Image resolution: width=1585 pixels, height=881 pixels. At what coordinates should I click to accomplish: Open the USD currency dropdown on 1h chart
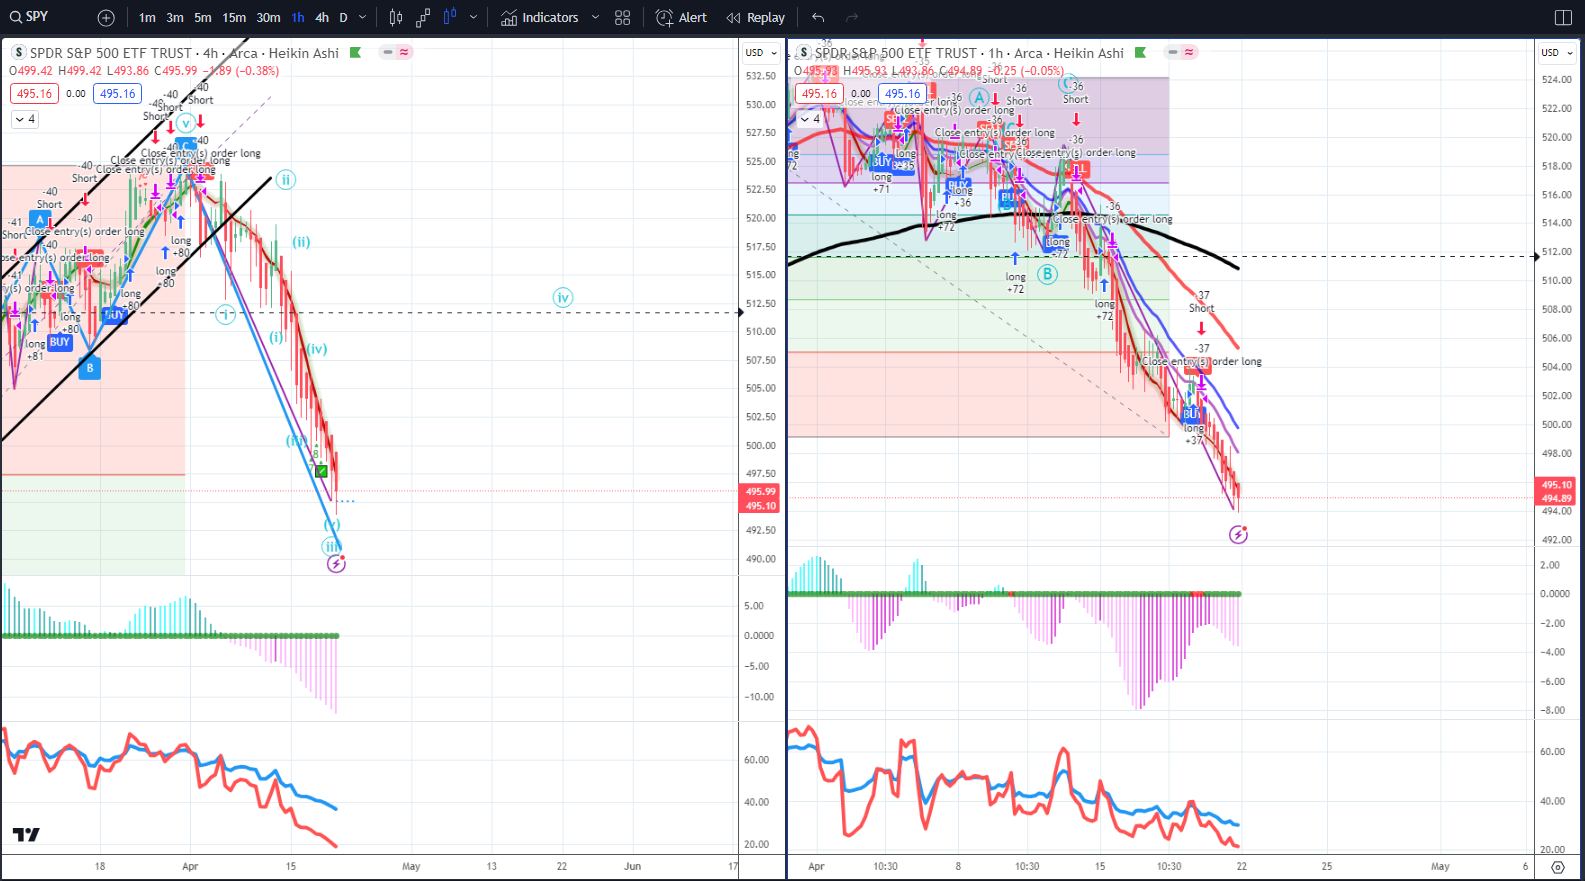click(x=1556, y=53)
